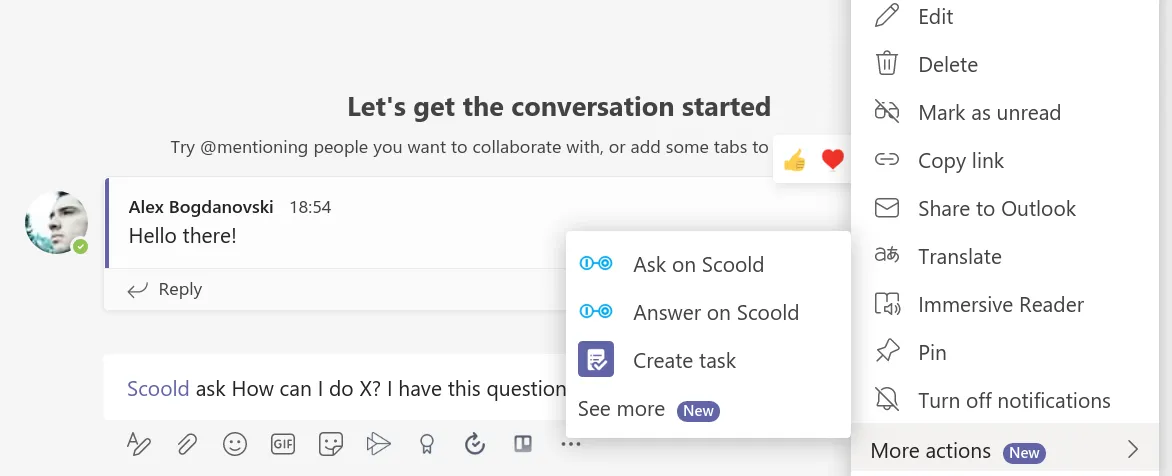
Task: Expand the More actions submenu
Action: coord(1004,450)
